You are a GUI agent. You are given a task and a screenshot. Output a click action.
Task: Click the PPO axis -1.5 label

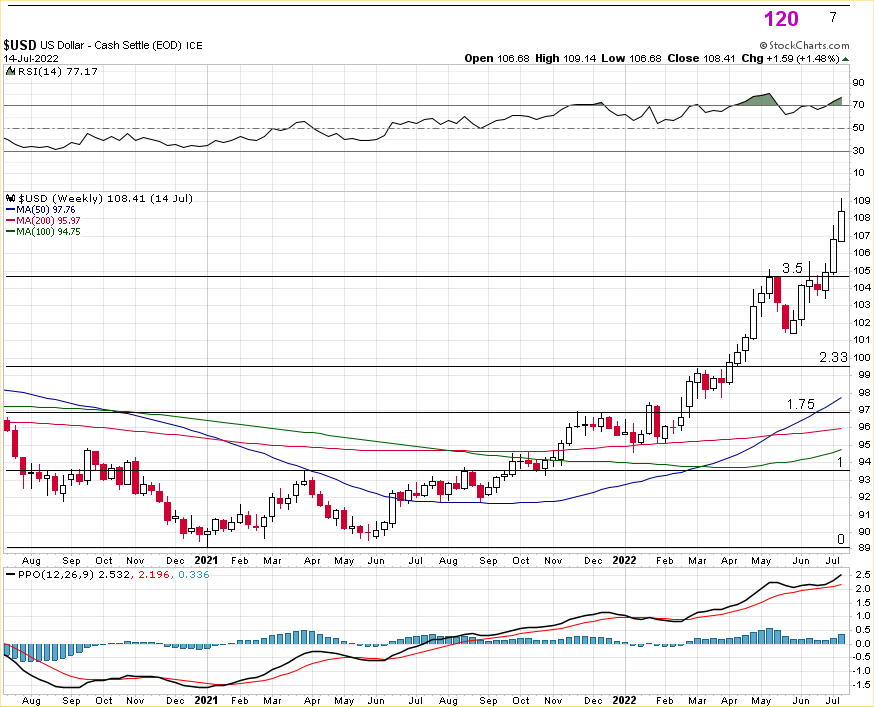[x=862, y=685]
